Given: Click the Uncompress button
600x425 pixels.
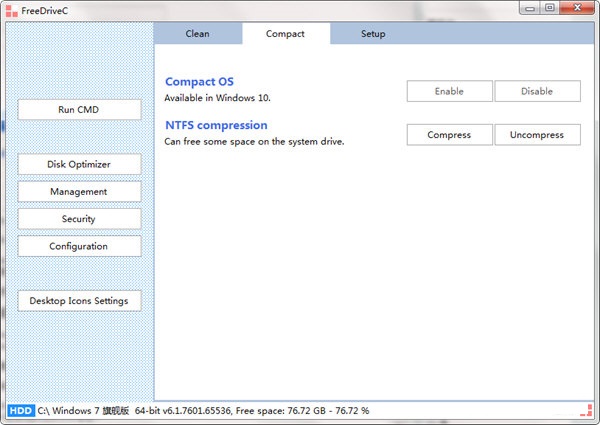Looking at the screenshot, I should pyautogui.click(x=537, y=135).
